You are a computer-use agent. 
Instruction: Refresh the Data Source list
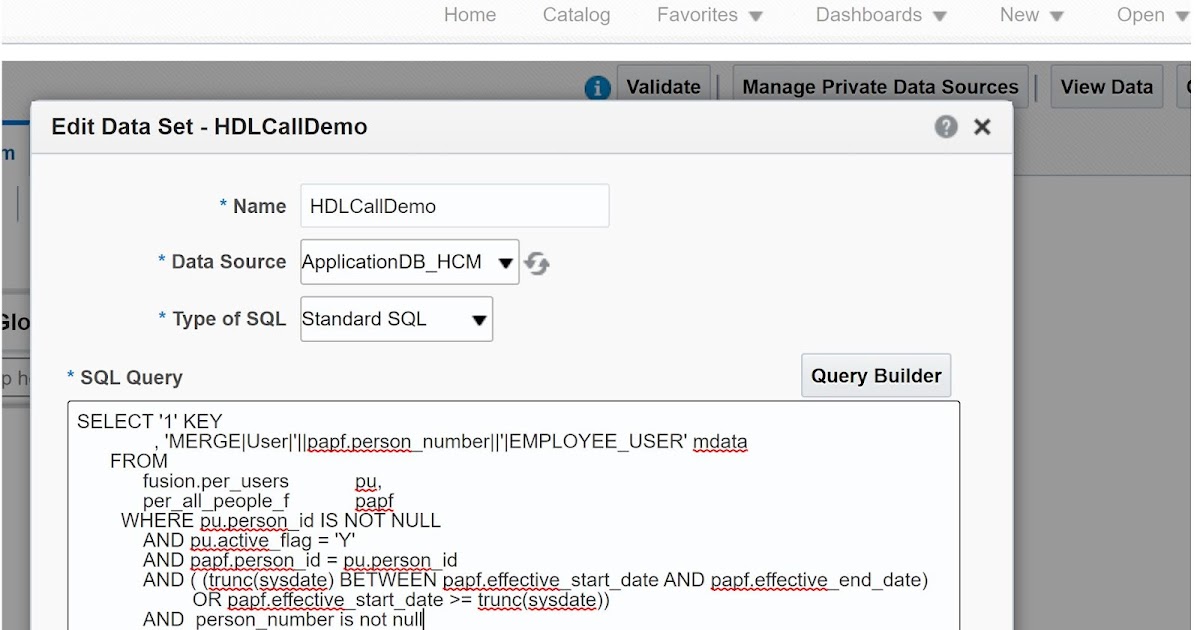click(x=537, y=262)
